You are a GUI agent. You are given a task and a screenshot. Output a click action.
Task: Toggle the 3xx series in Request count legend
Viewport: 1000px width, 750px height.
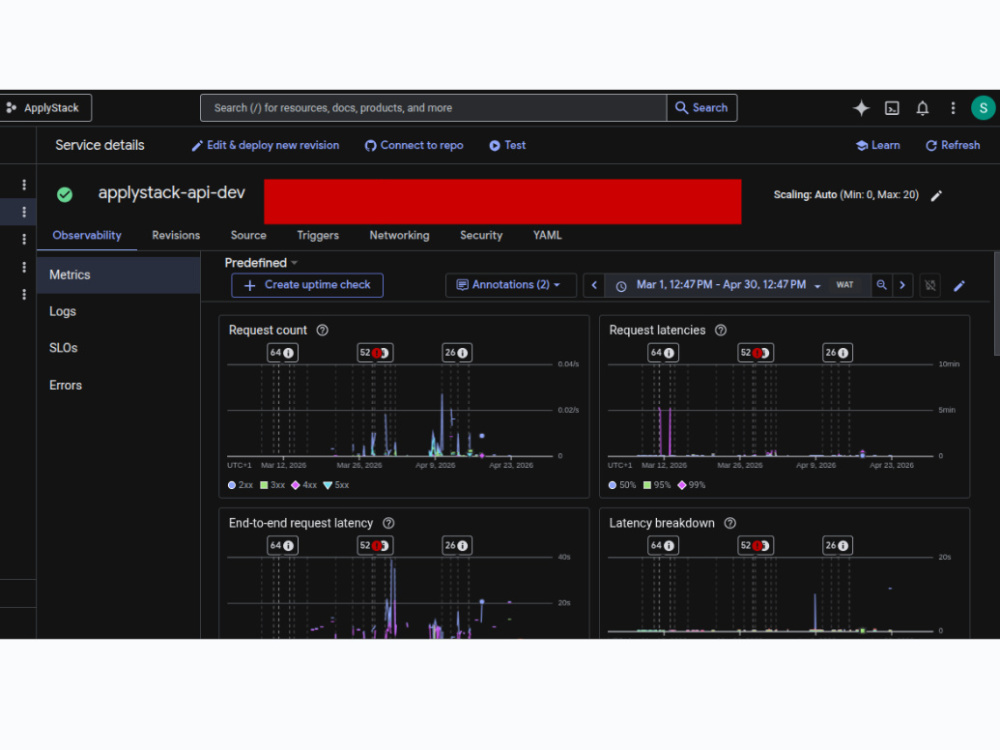(x=272, y=485)
